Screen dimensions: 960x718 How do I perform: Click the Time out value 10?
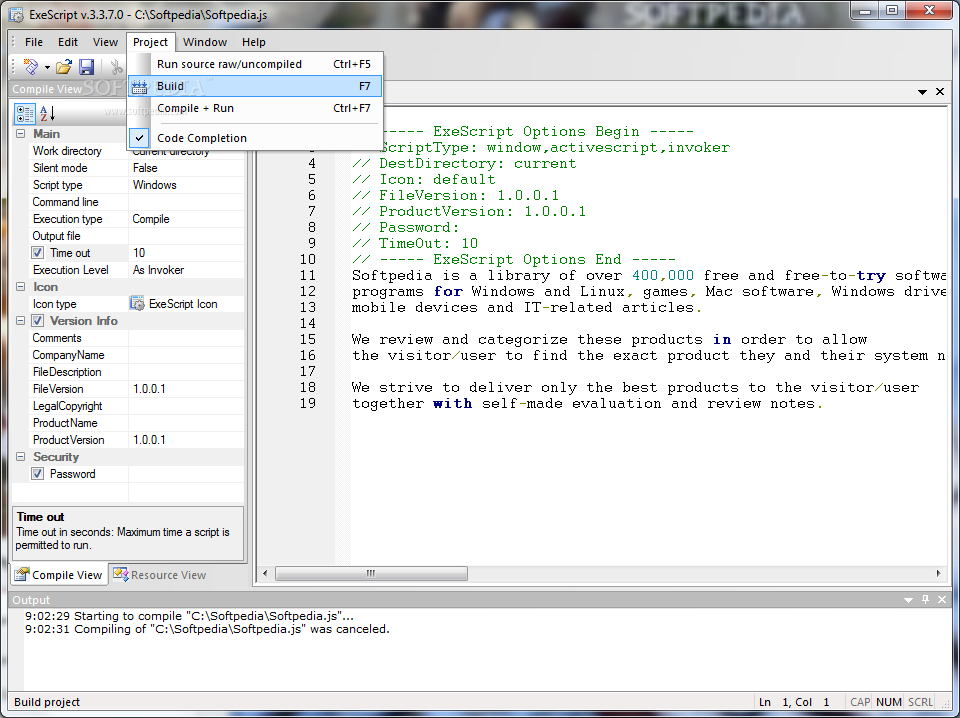(x=187, y=253)
